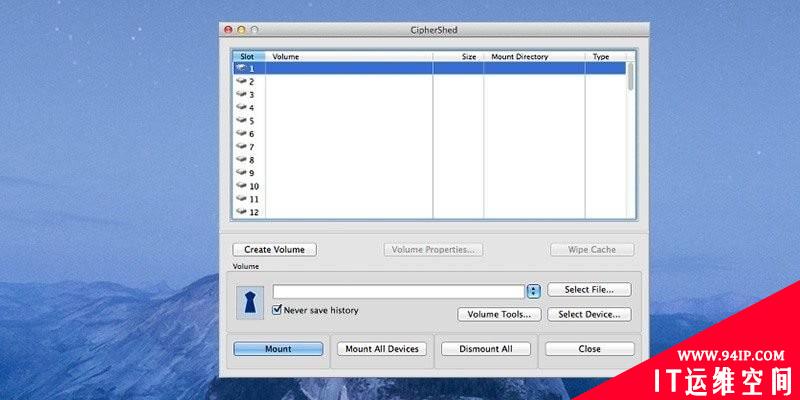Select the drive icon for slot 11
The width and height of the screenshot is (800, 400).
coord(242,199)
